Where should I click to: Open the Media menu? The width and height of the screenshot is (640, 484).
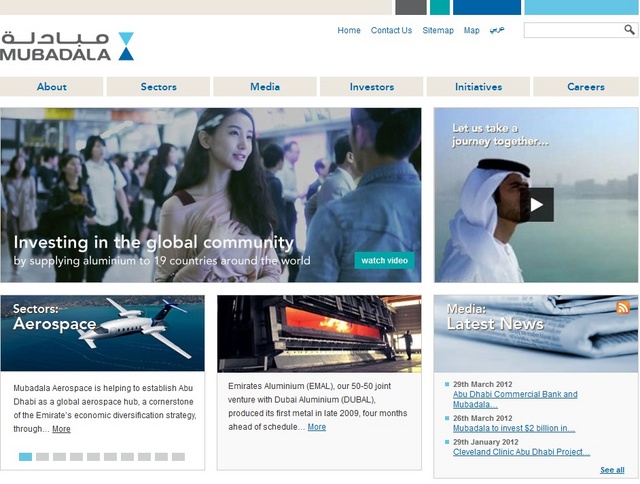[265, 87]
